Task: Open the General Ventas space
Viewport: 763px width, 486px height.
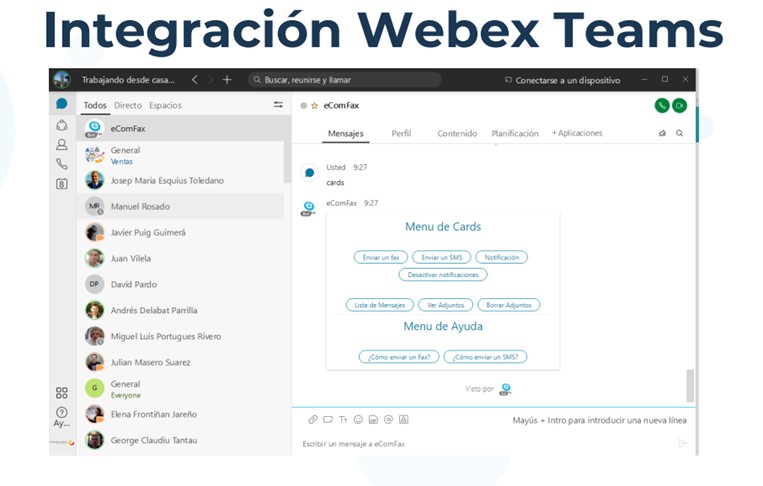Action: pos(180,155)
